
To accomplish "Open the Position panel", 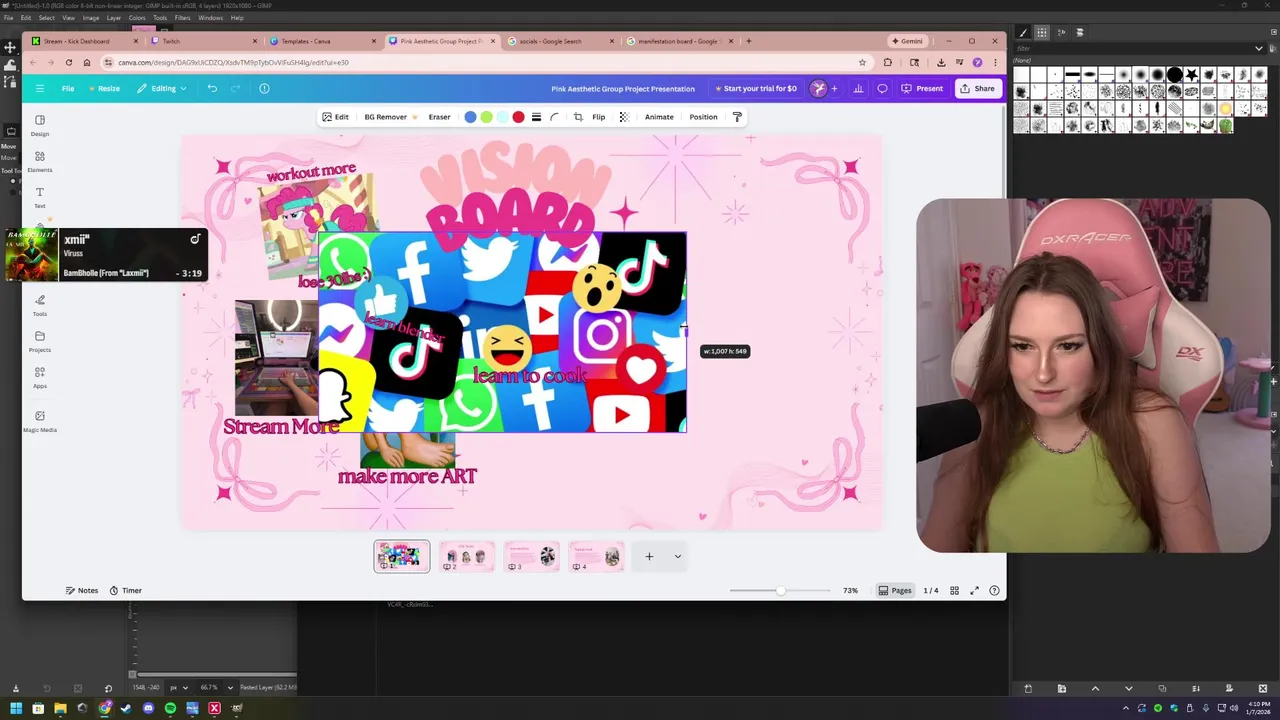I will click(703, 117).
